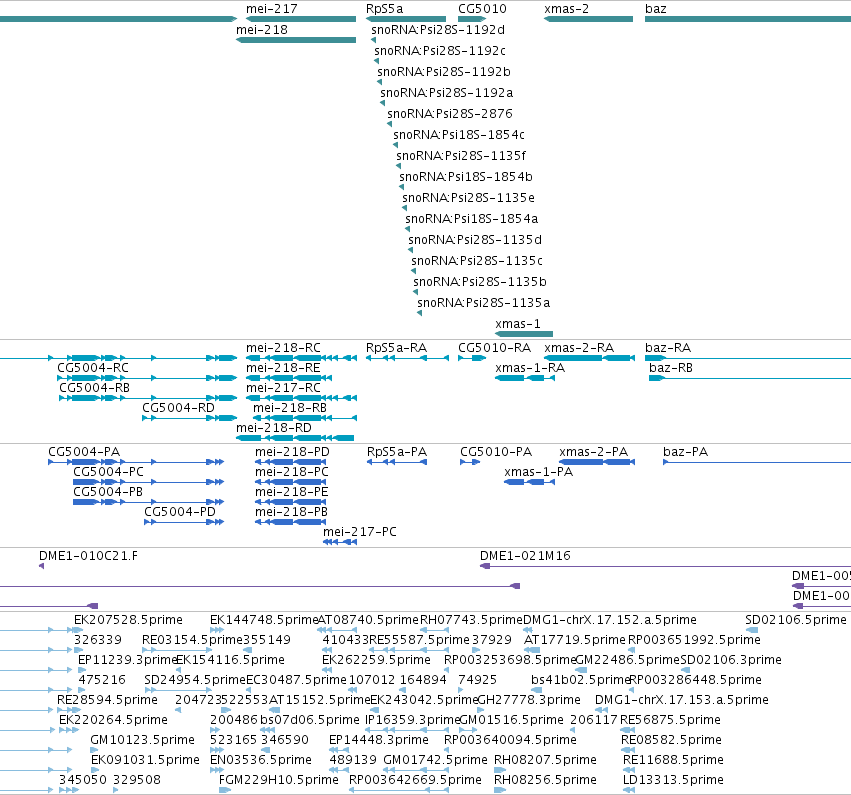Select the RE03154.5prime EST
This screenshot has width=851, height=795.
point(176,650)
